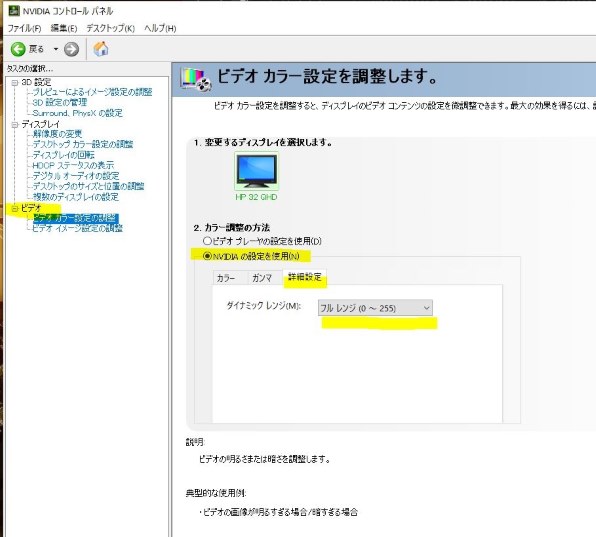Switch to the ガンマ tab

click(262, 278)
